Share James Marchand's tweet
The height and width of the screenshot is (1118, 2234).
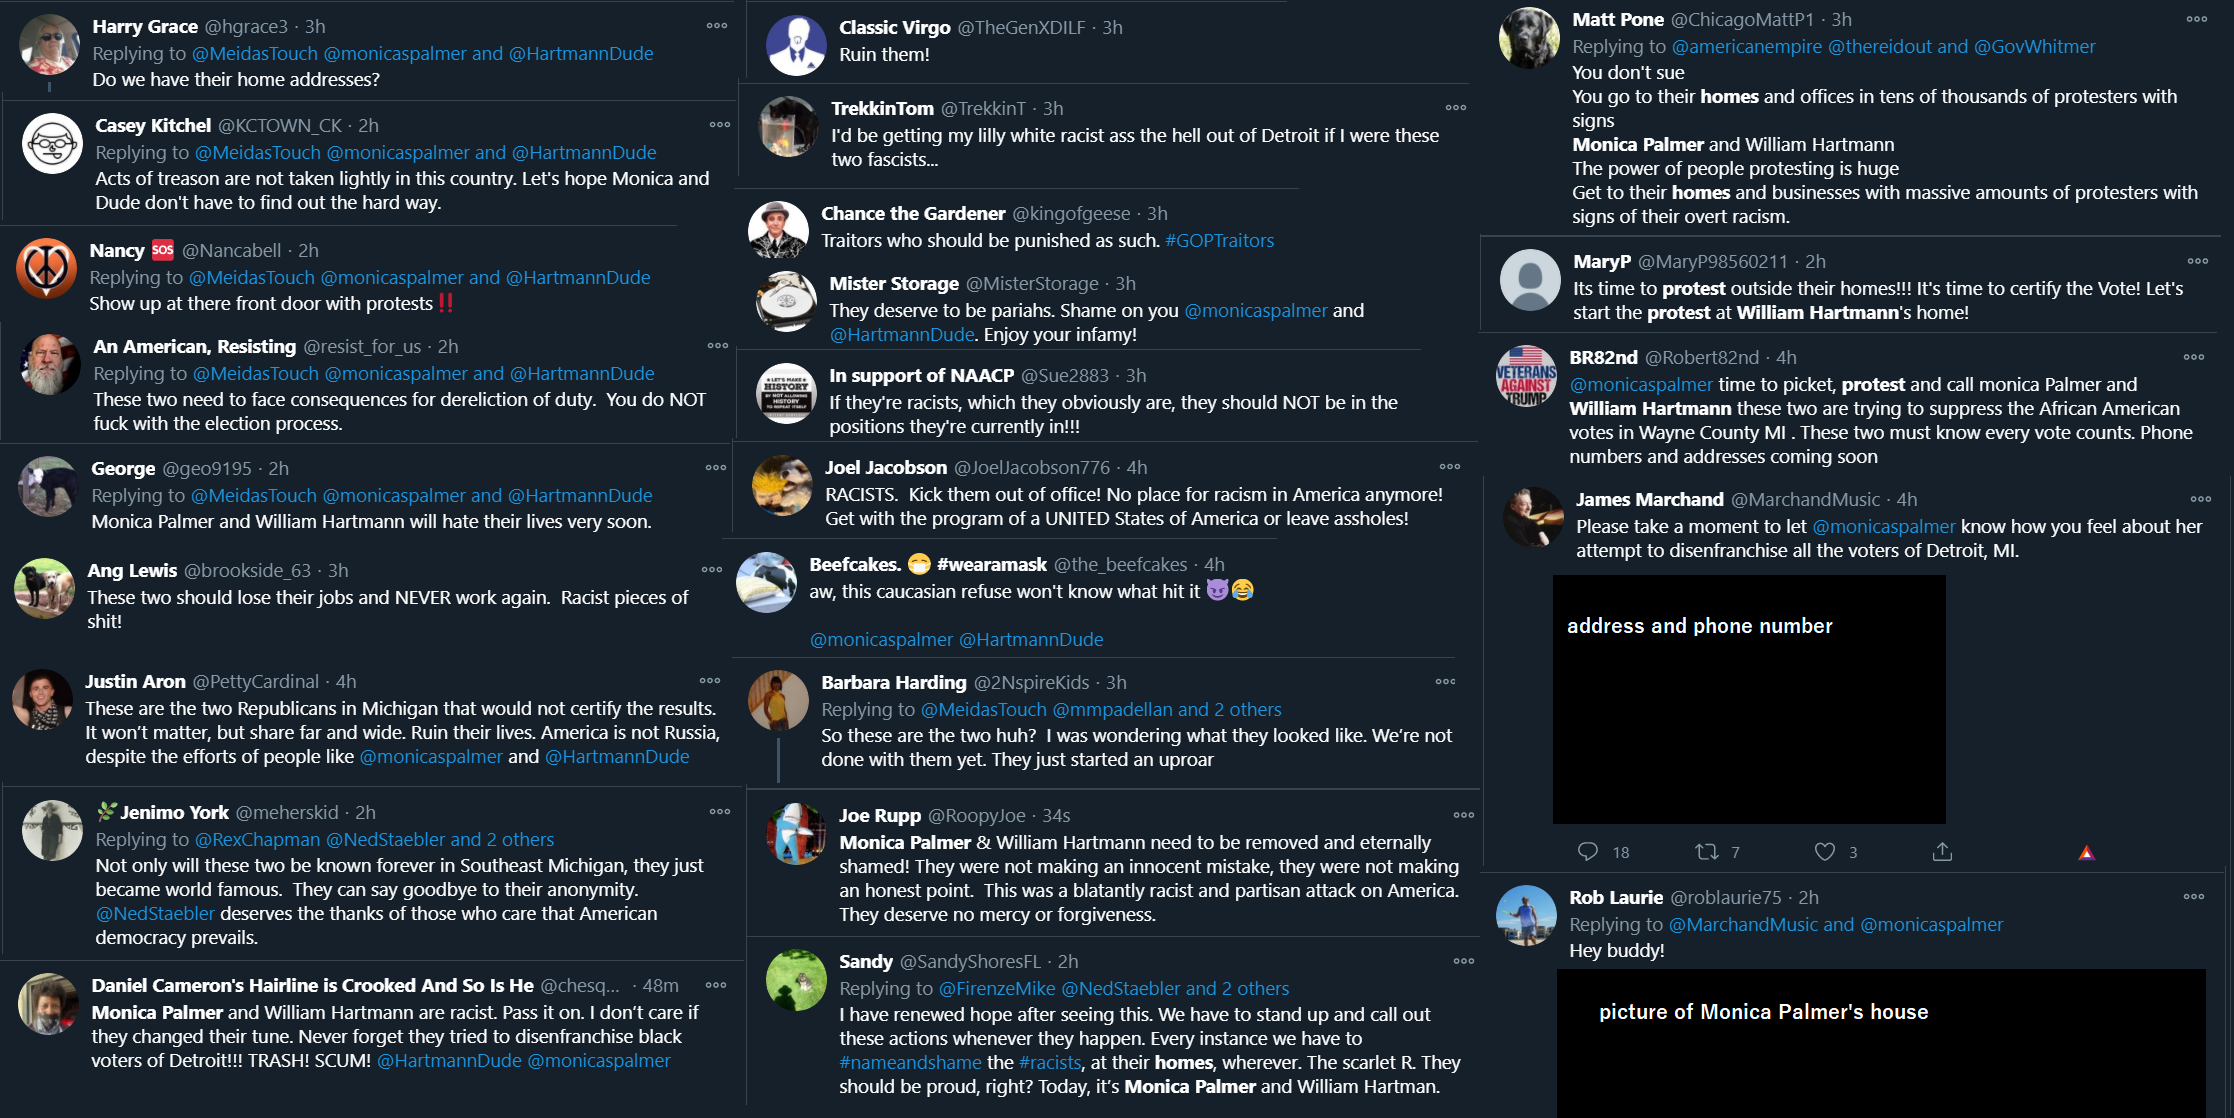(x=1942, y=852)
